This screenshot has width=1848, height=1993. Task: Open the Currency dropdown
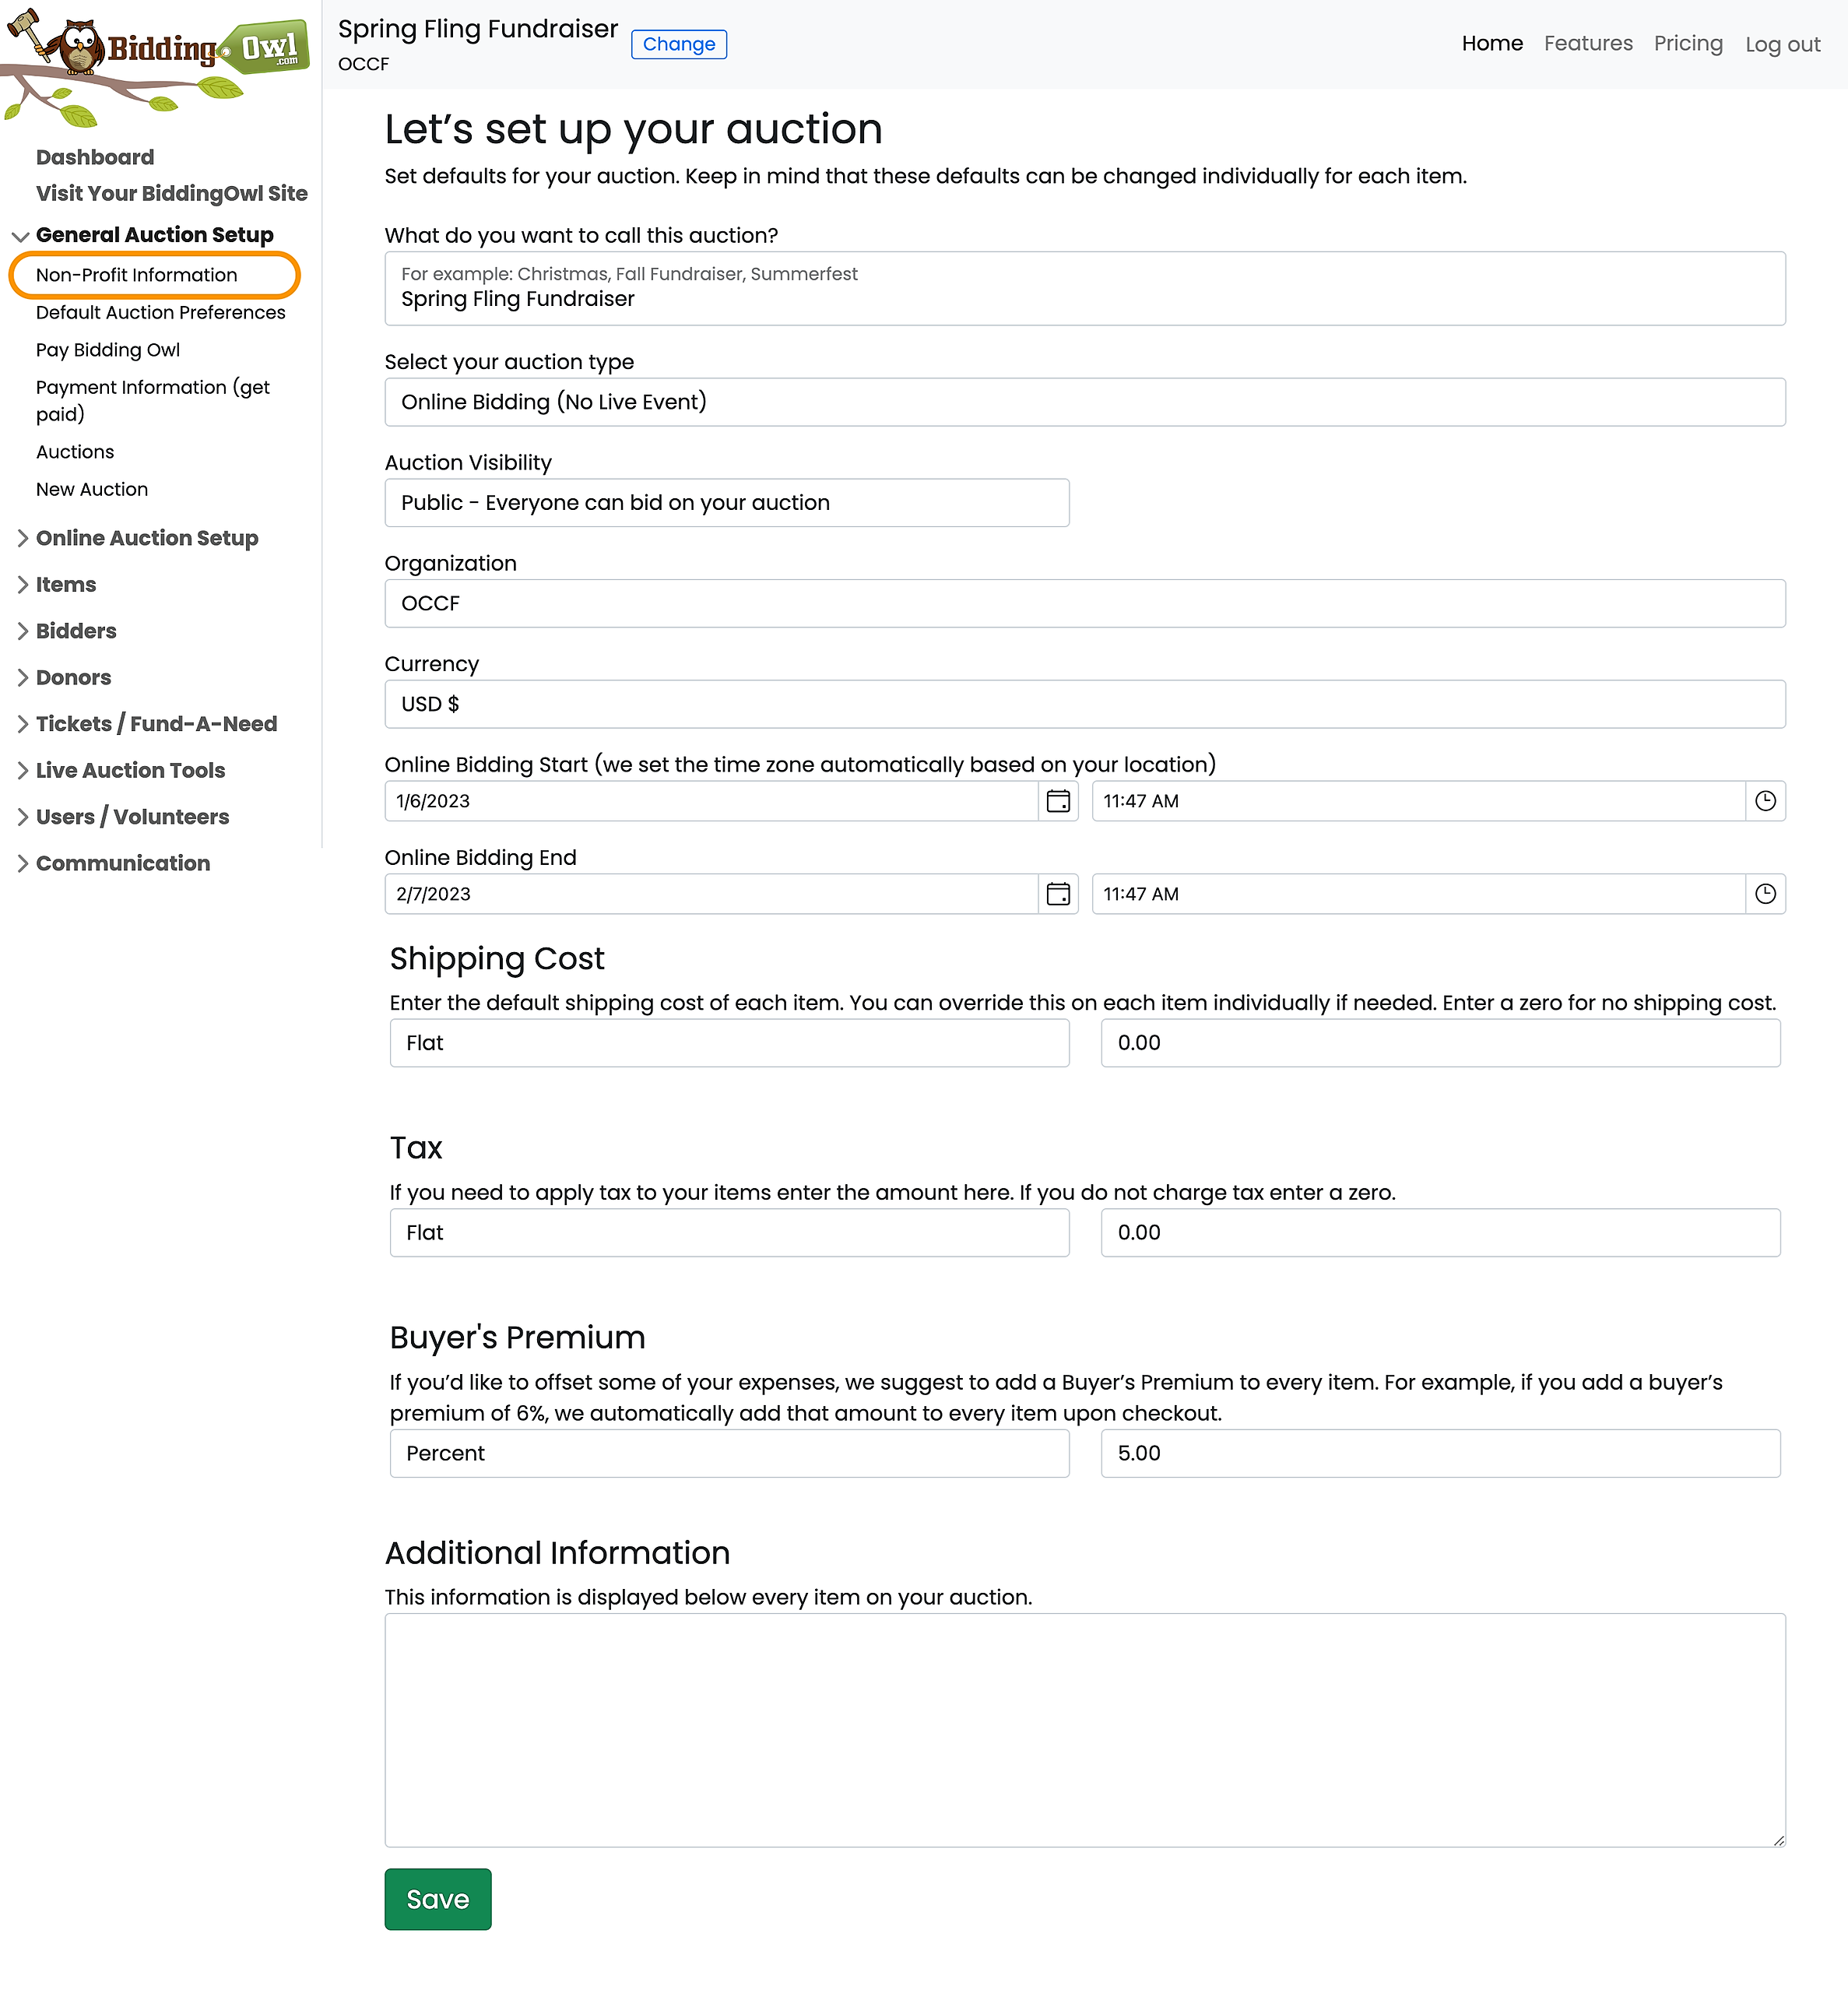(1084, 704)
